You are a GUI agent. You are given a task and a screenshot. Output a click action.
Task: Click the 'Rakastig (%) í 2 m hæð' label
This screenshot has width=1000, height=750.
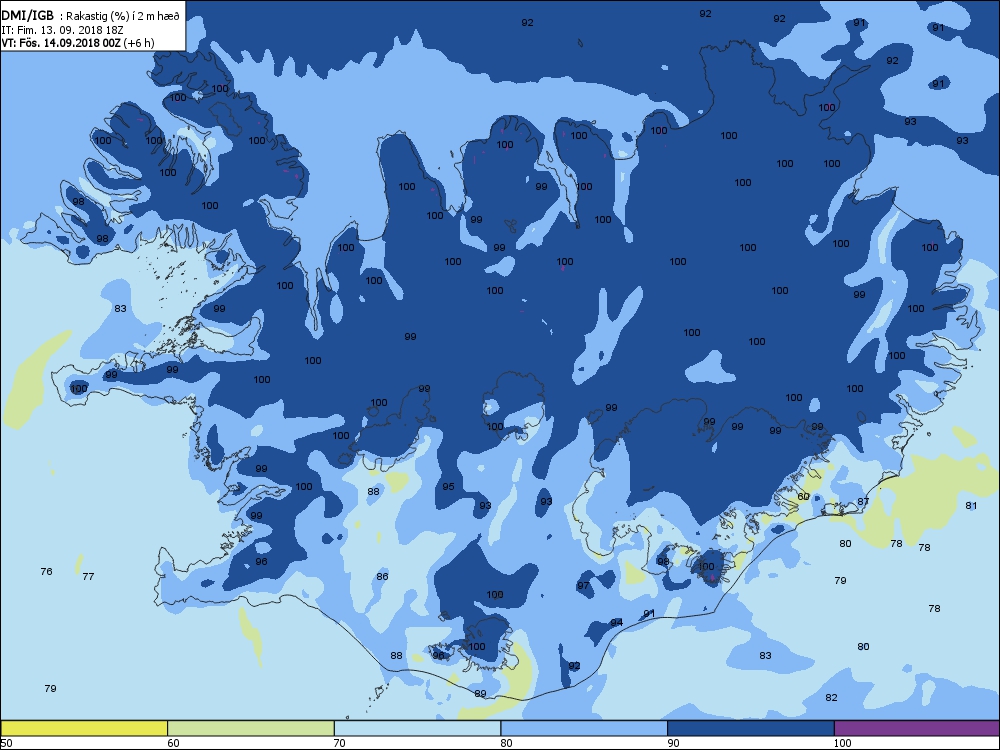pos(122,17)
